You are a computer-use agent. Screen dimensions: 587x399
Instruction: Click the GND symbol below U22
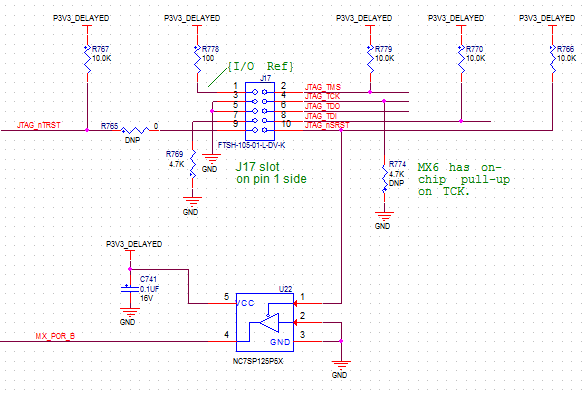tap(341, 369)
